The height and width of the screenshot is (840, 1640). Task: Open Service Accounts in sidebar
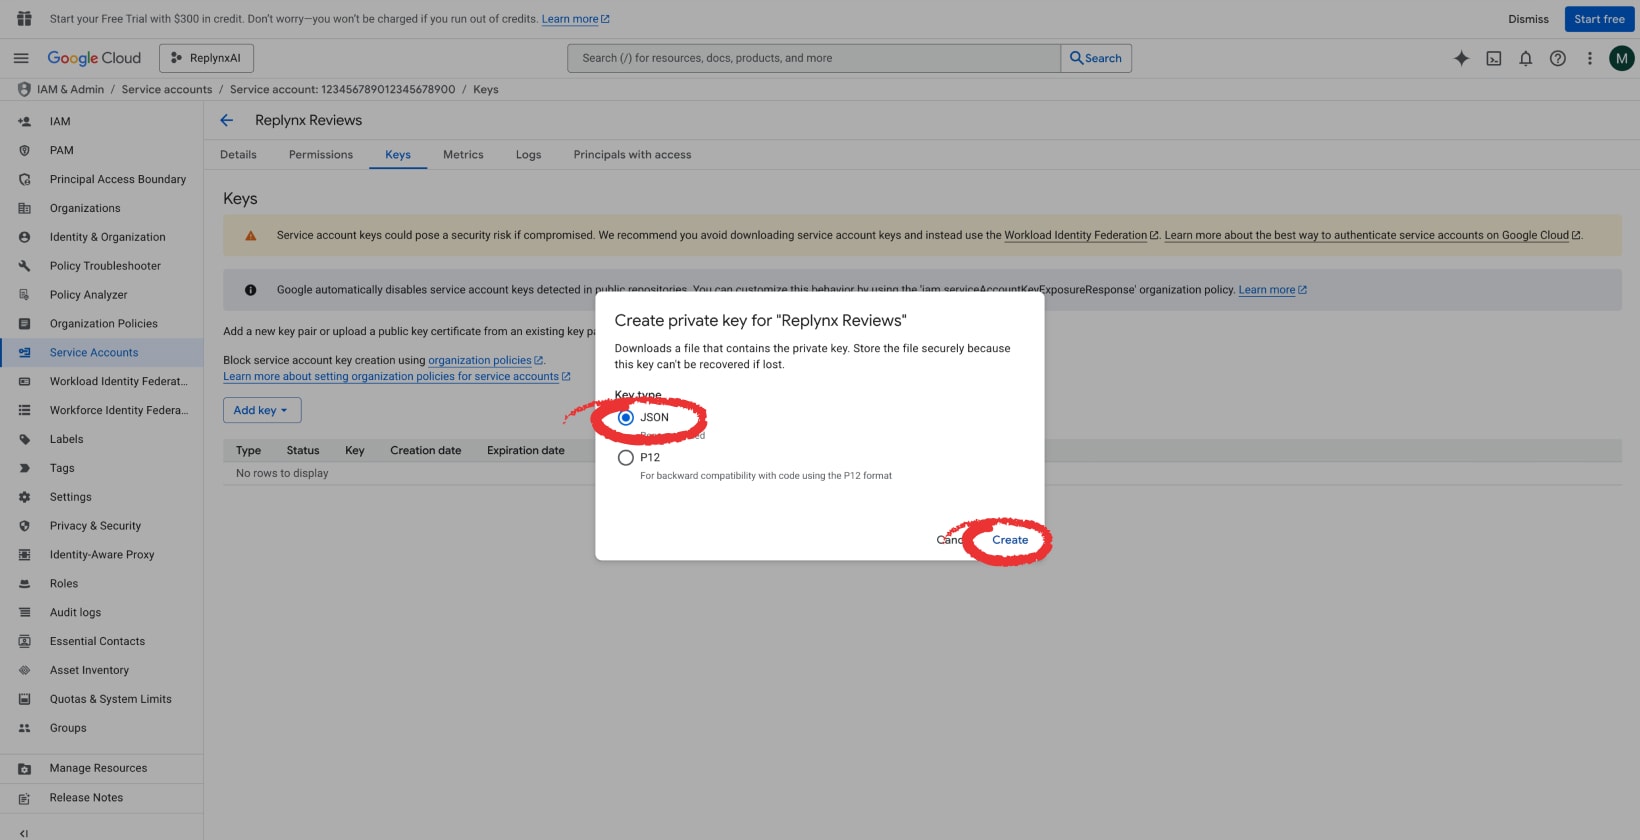pyautogui.click(x=101, y=352)
